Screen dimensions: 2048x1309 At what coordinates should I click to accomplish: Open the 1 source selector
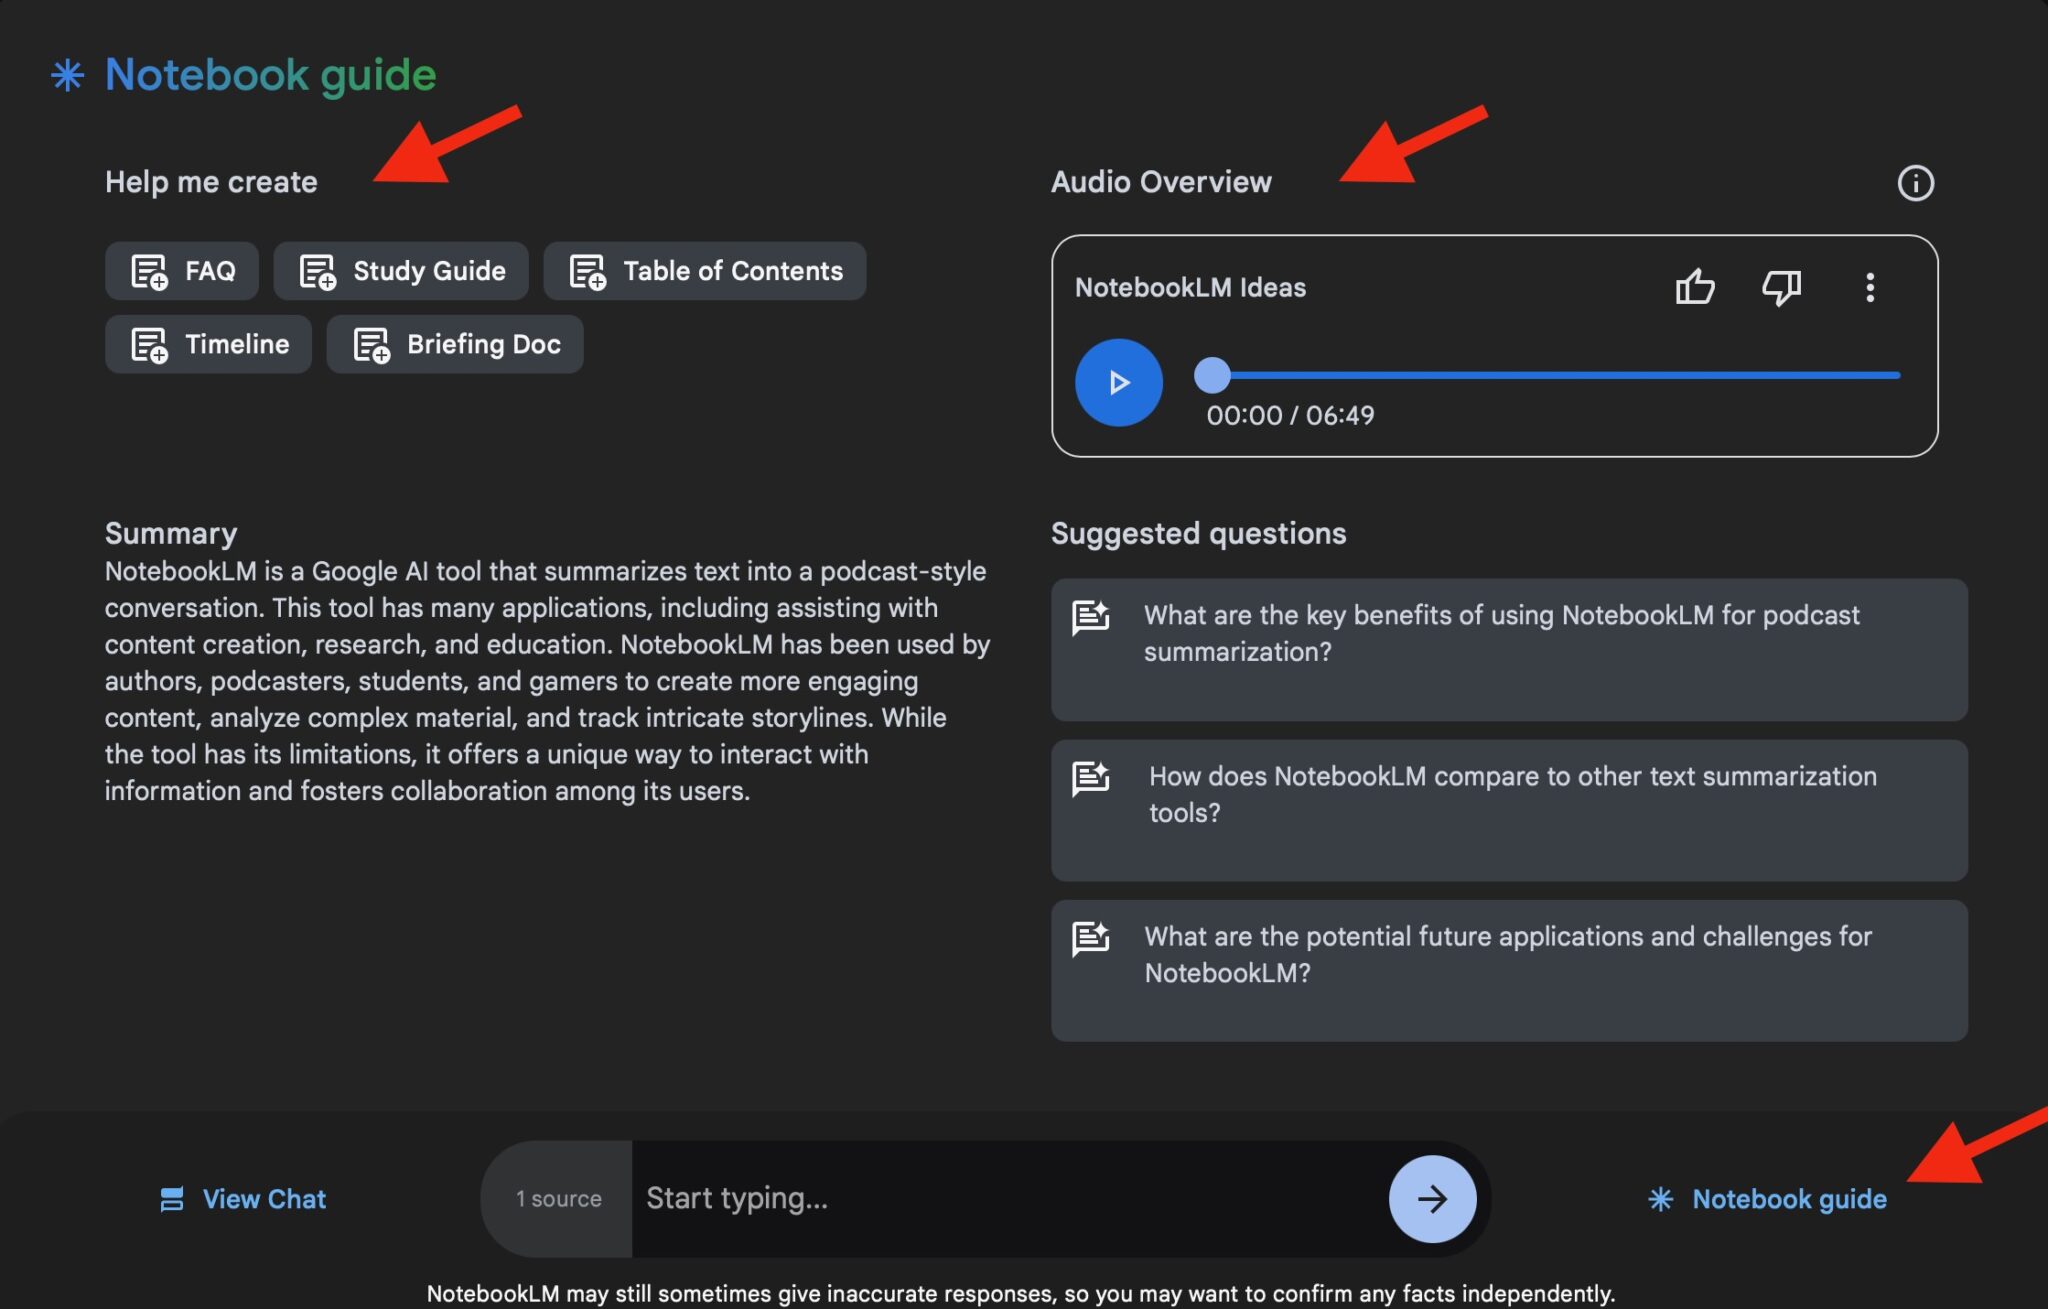click(558, 1199)
